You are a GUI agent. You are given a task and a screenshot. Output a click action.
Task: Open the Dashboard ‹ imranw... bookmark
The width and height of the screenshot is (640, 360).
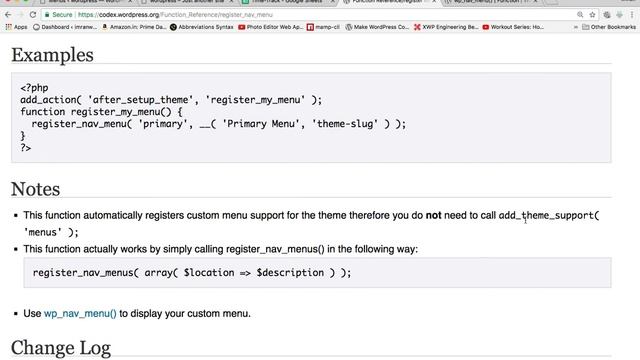65,27
